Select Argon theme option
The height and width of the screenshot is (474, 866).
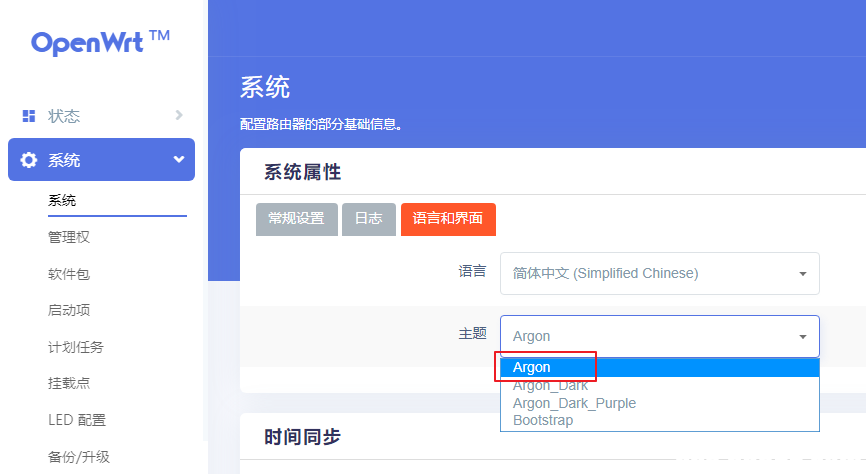532,368
